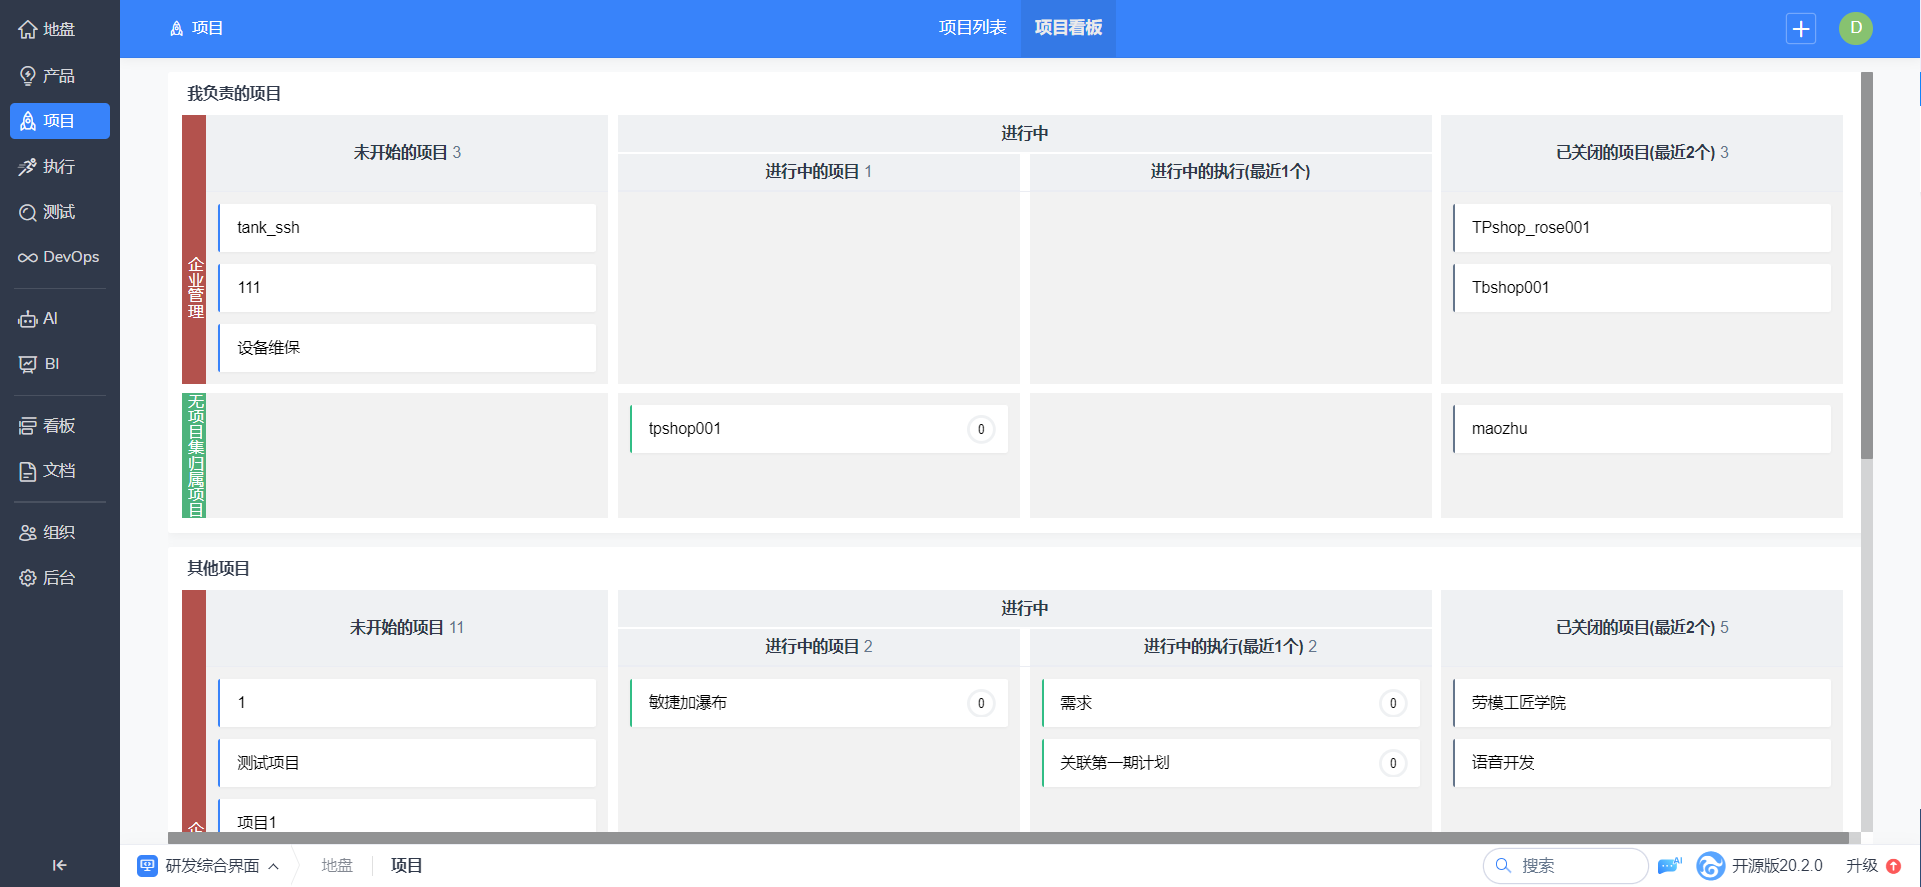Image resolution: width=1921 pixels, height=887 pixels.
Task: Open the 地盘 home icon in sidebar
Action: pyautogui.click(x=28, y=30)
